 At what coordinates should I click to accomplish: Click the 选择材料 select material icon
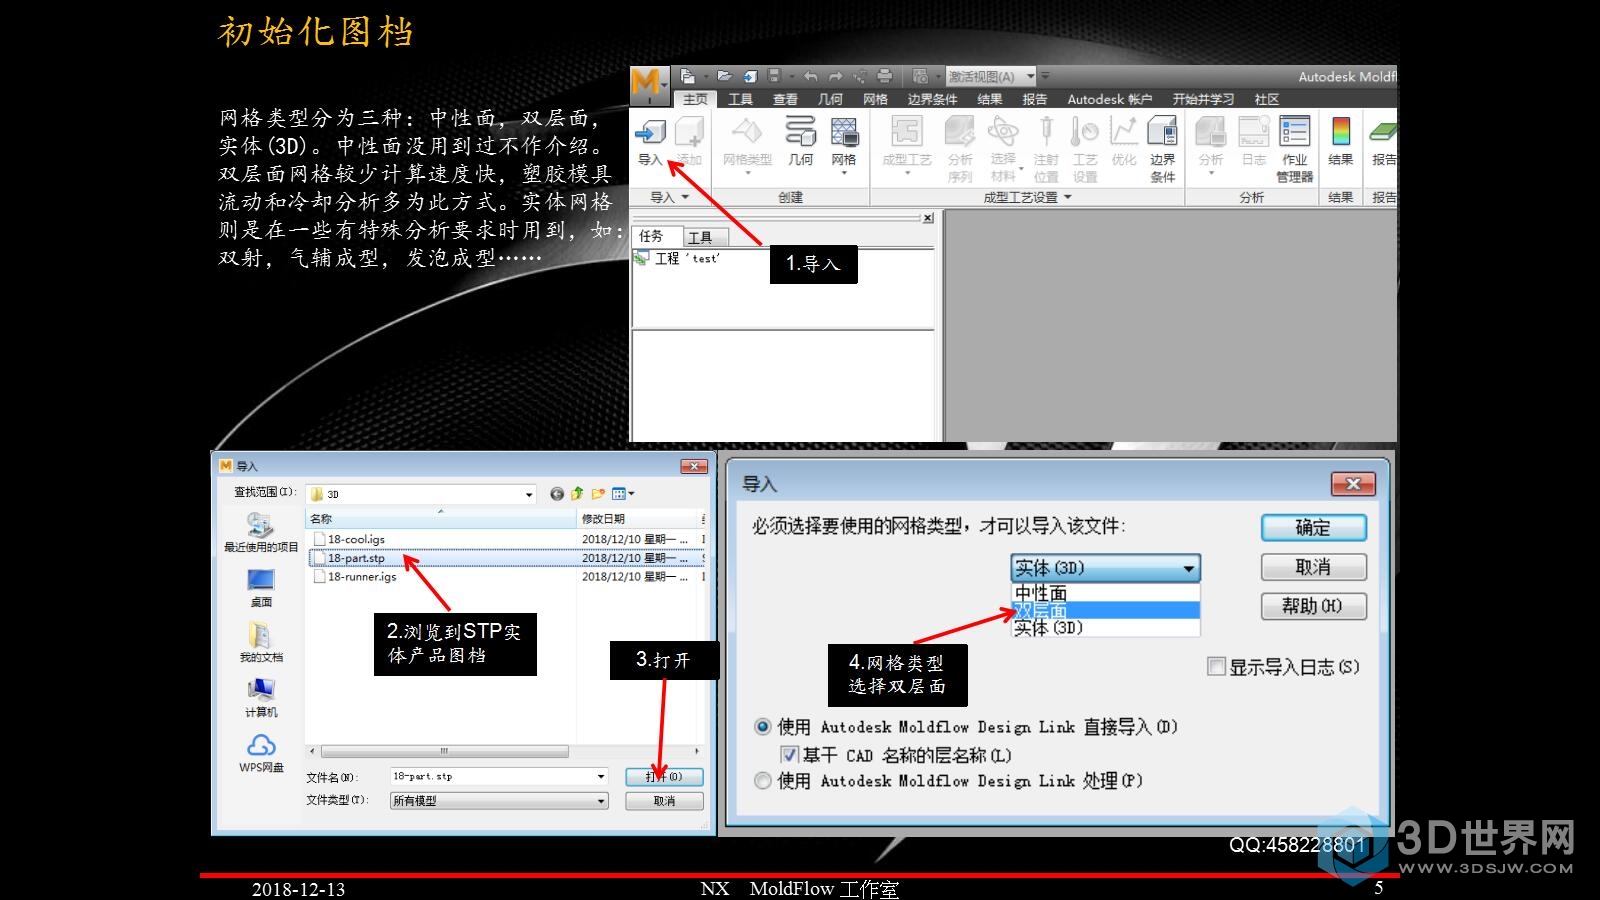[x=1003, y=132]
